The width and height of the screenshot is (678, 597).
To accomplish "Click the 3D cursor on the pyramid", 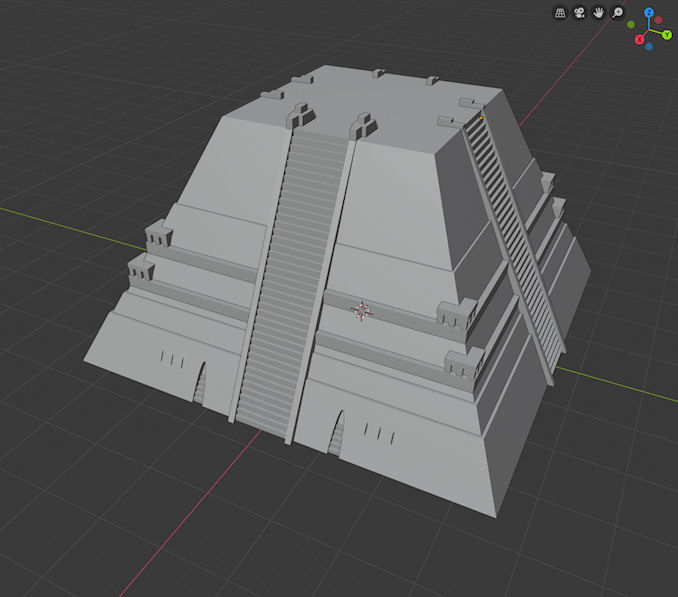I will tap(362, 311).
